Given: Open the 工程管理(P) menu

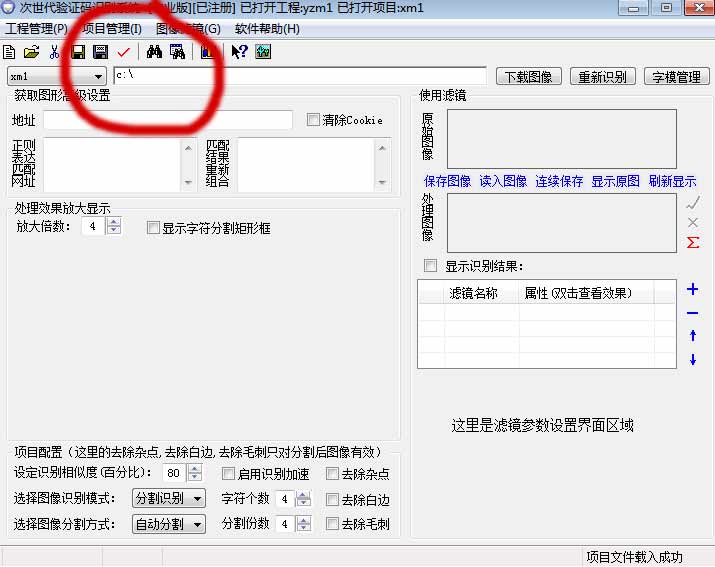Looking at the screenshot, I should pos(36,29).
